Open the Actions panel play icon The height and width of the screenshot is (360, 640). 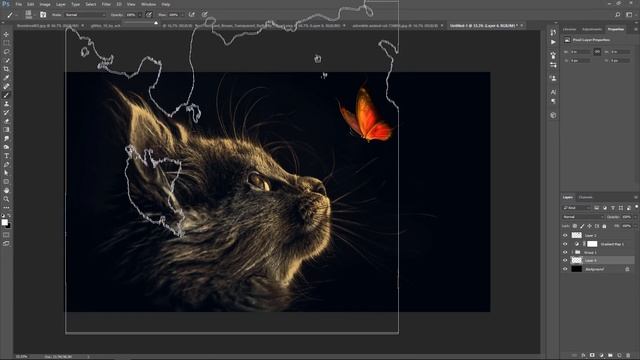553,42
